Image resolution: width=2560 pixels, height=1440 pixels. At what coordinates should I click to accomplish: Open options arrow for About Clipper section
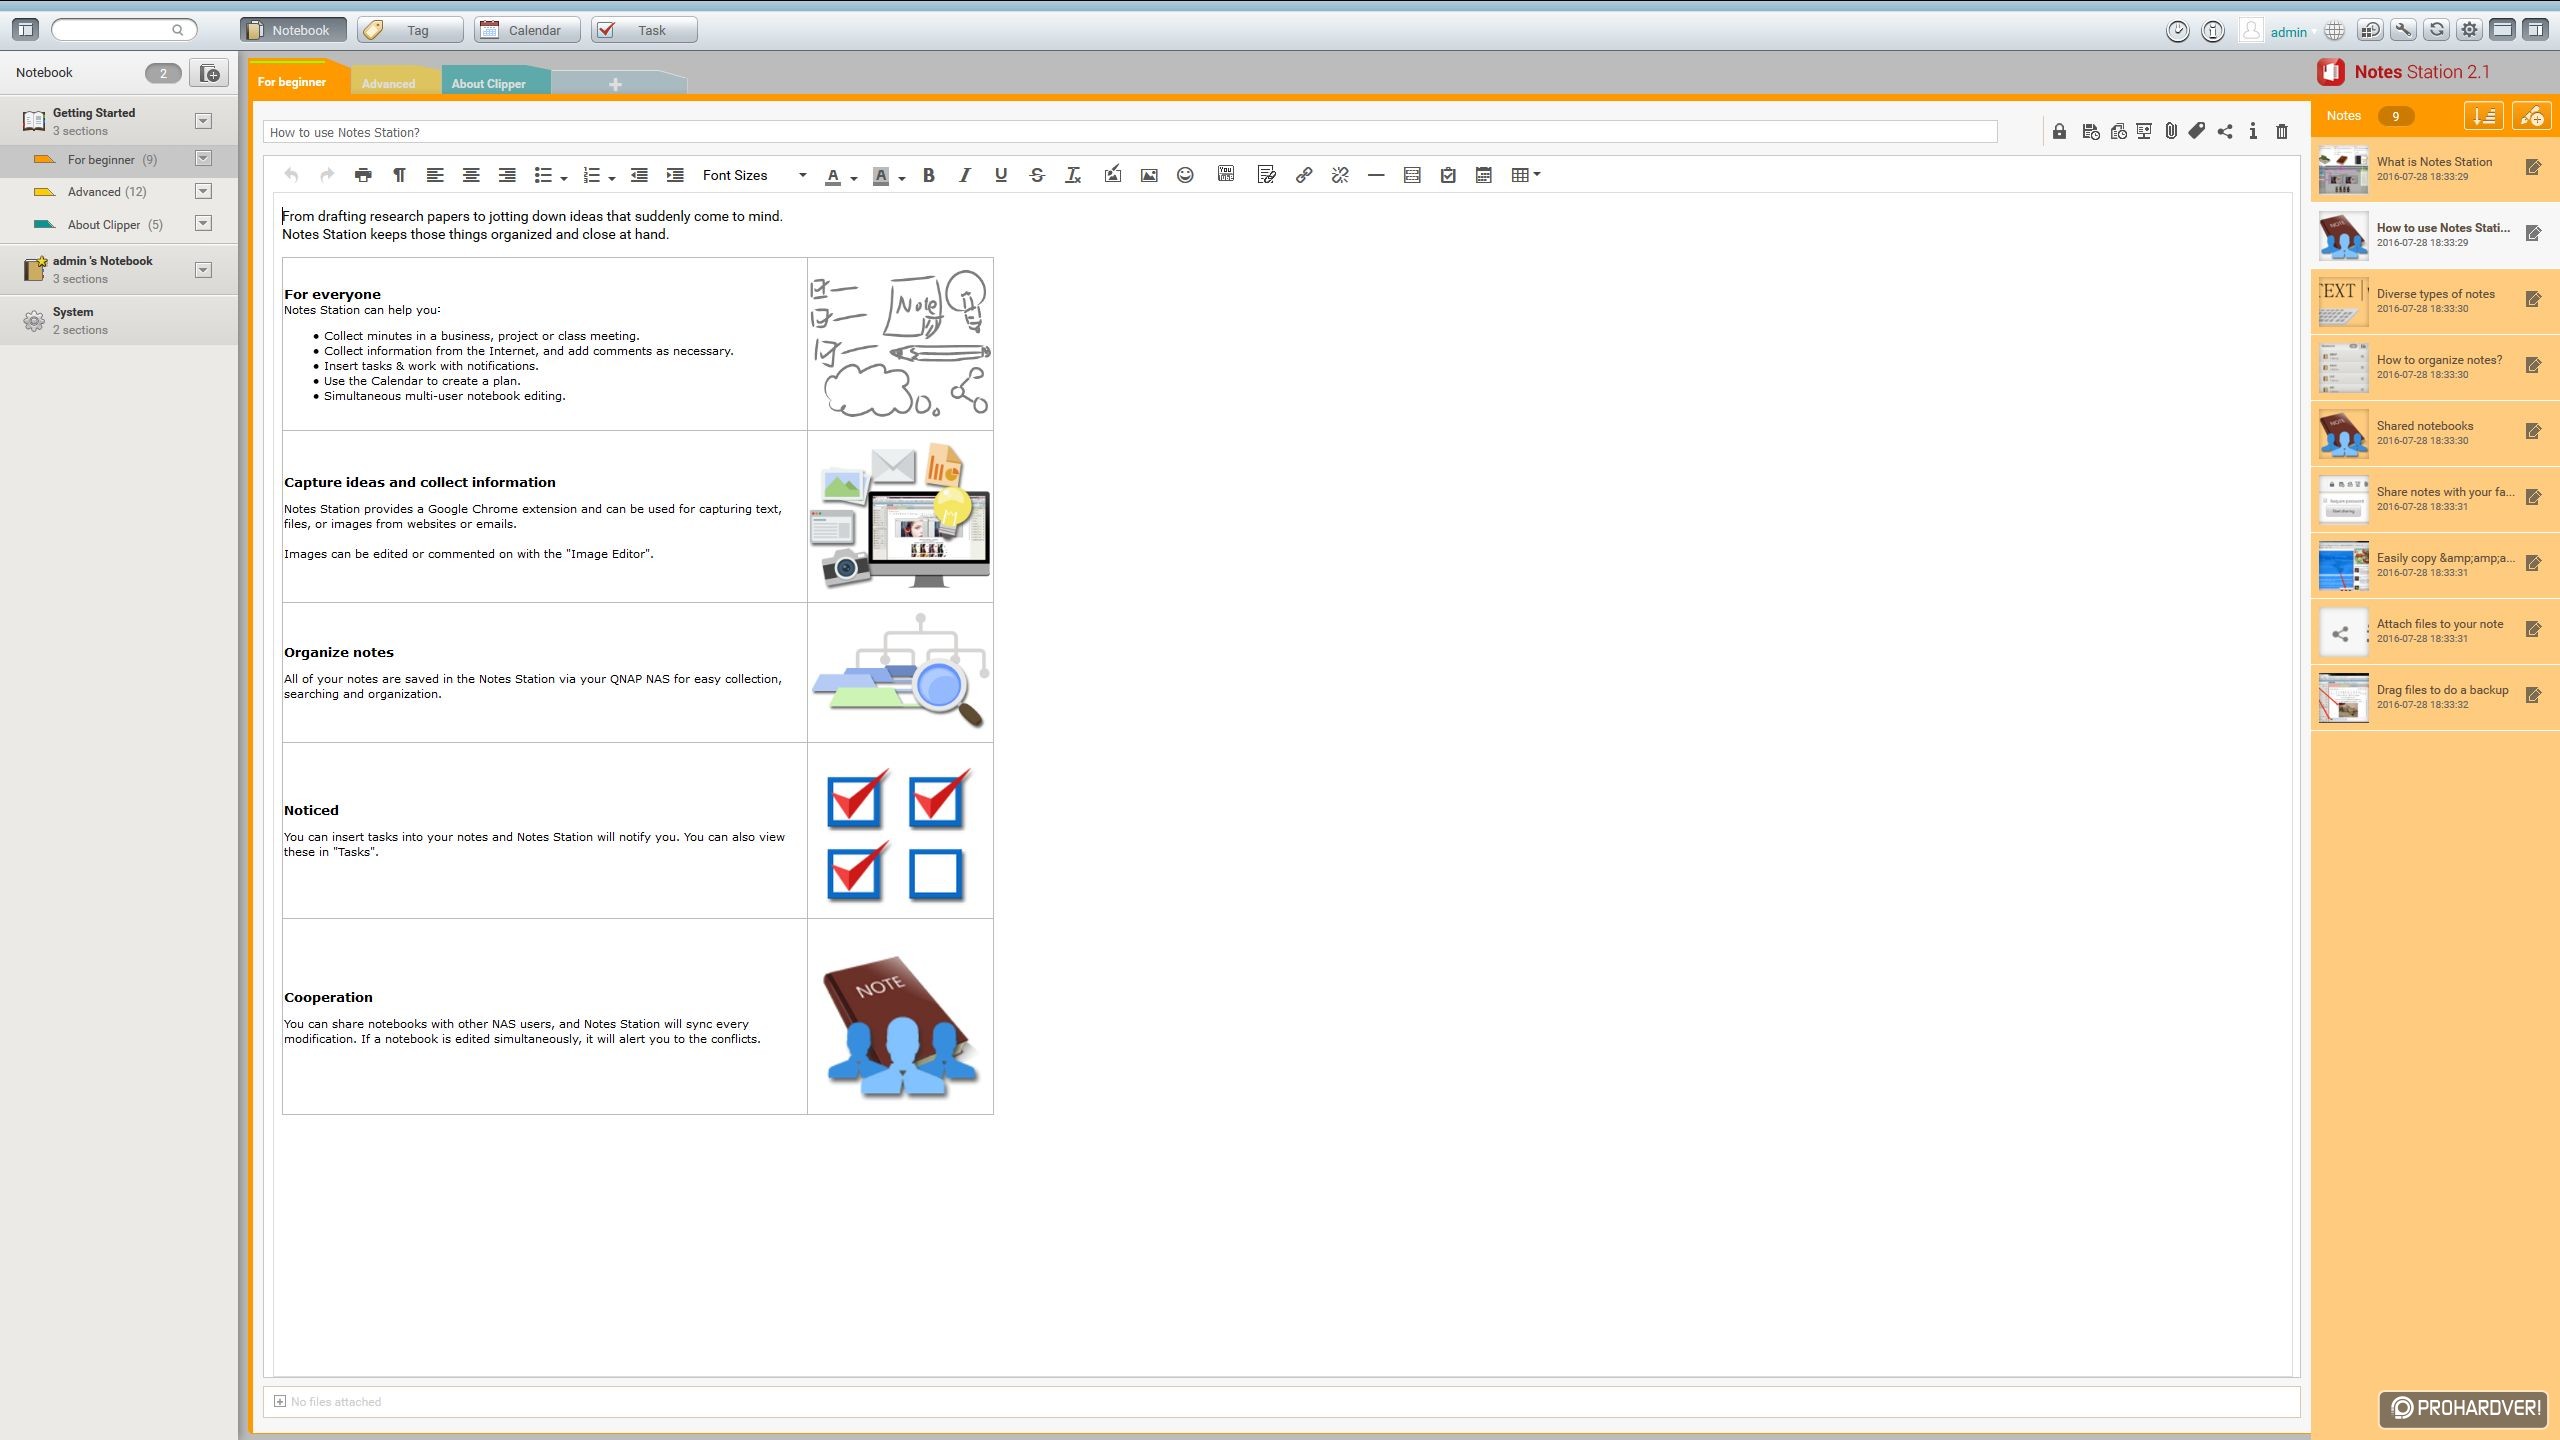[x=203, y=223]
